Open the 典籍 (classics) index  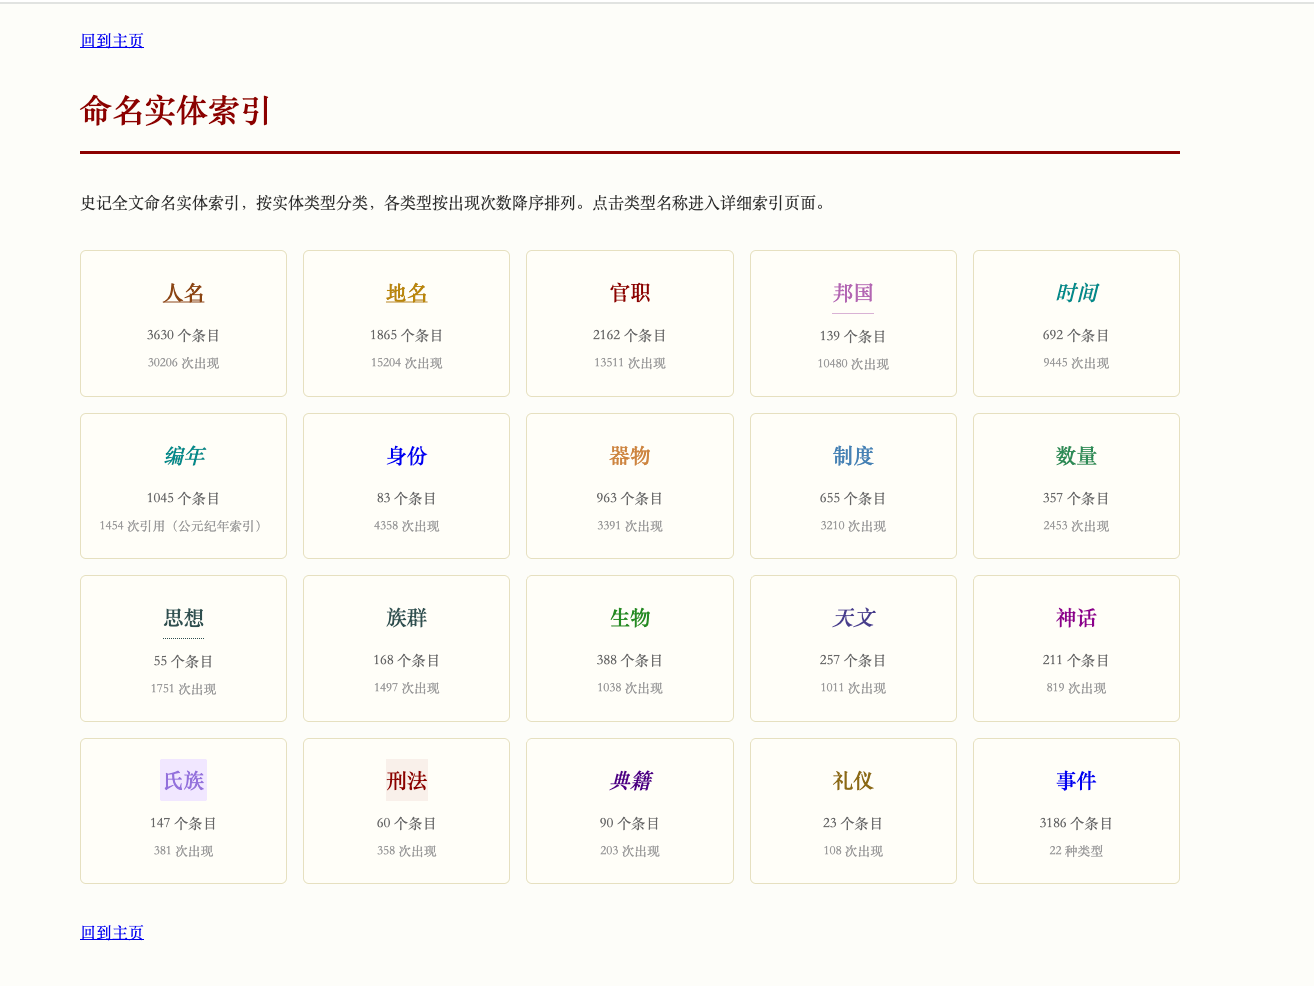[x=629, y=781]
